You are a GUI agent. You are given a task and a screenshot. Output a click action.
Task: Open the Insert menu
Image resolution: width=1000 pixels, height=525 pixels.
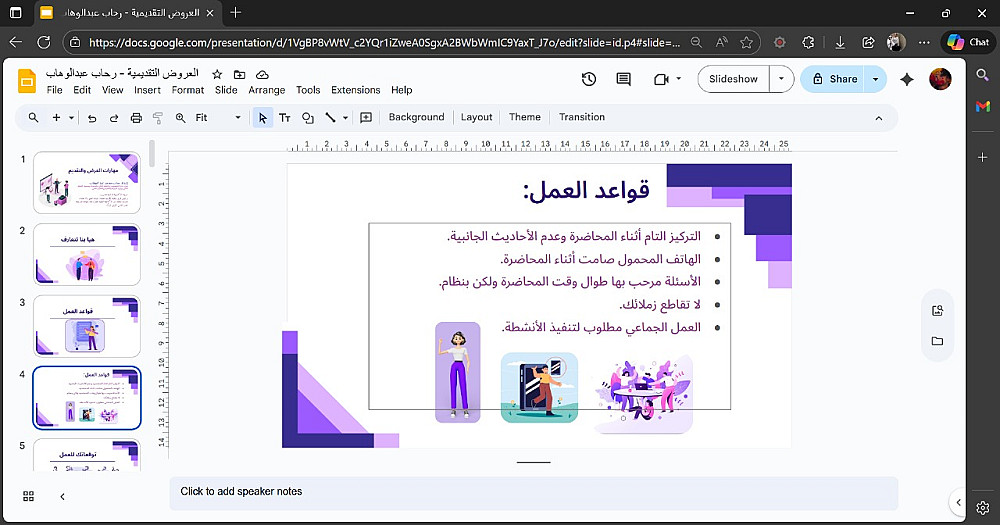point(147,90)
